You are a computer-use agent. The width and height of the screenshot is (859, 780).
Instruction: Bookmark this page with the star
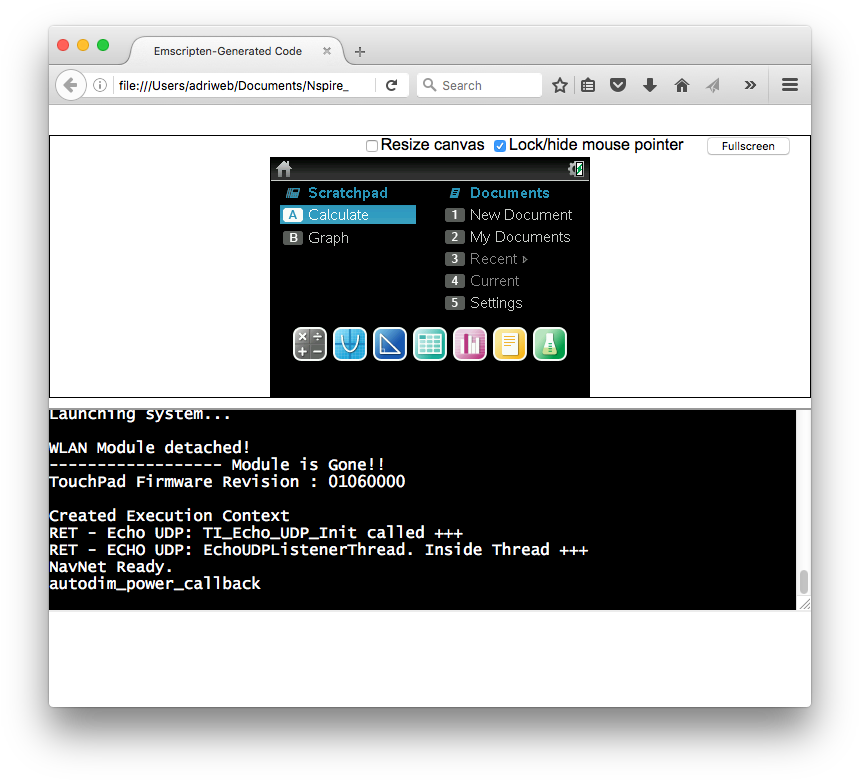pos(559,85)
